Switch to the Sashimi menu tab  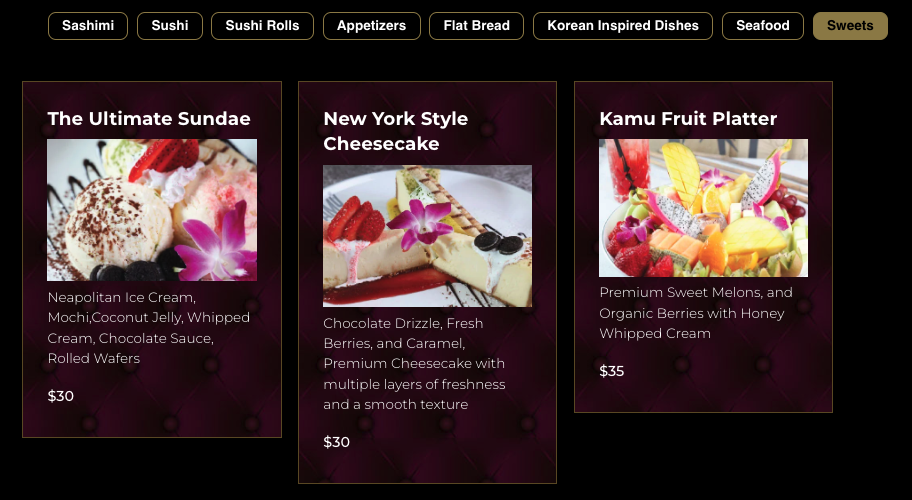tap(88, 26)
